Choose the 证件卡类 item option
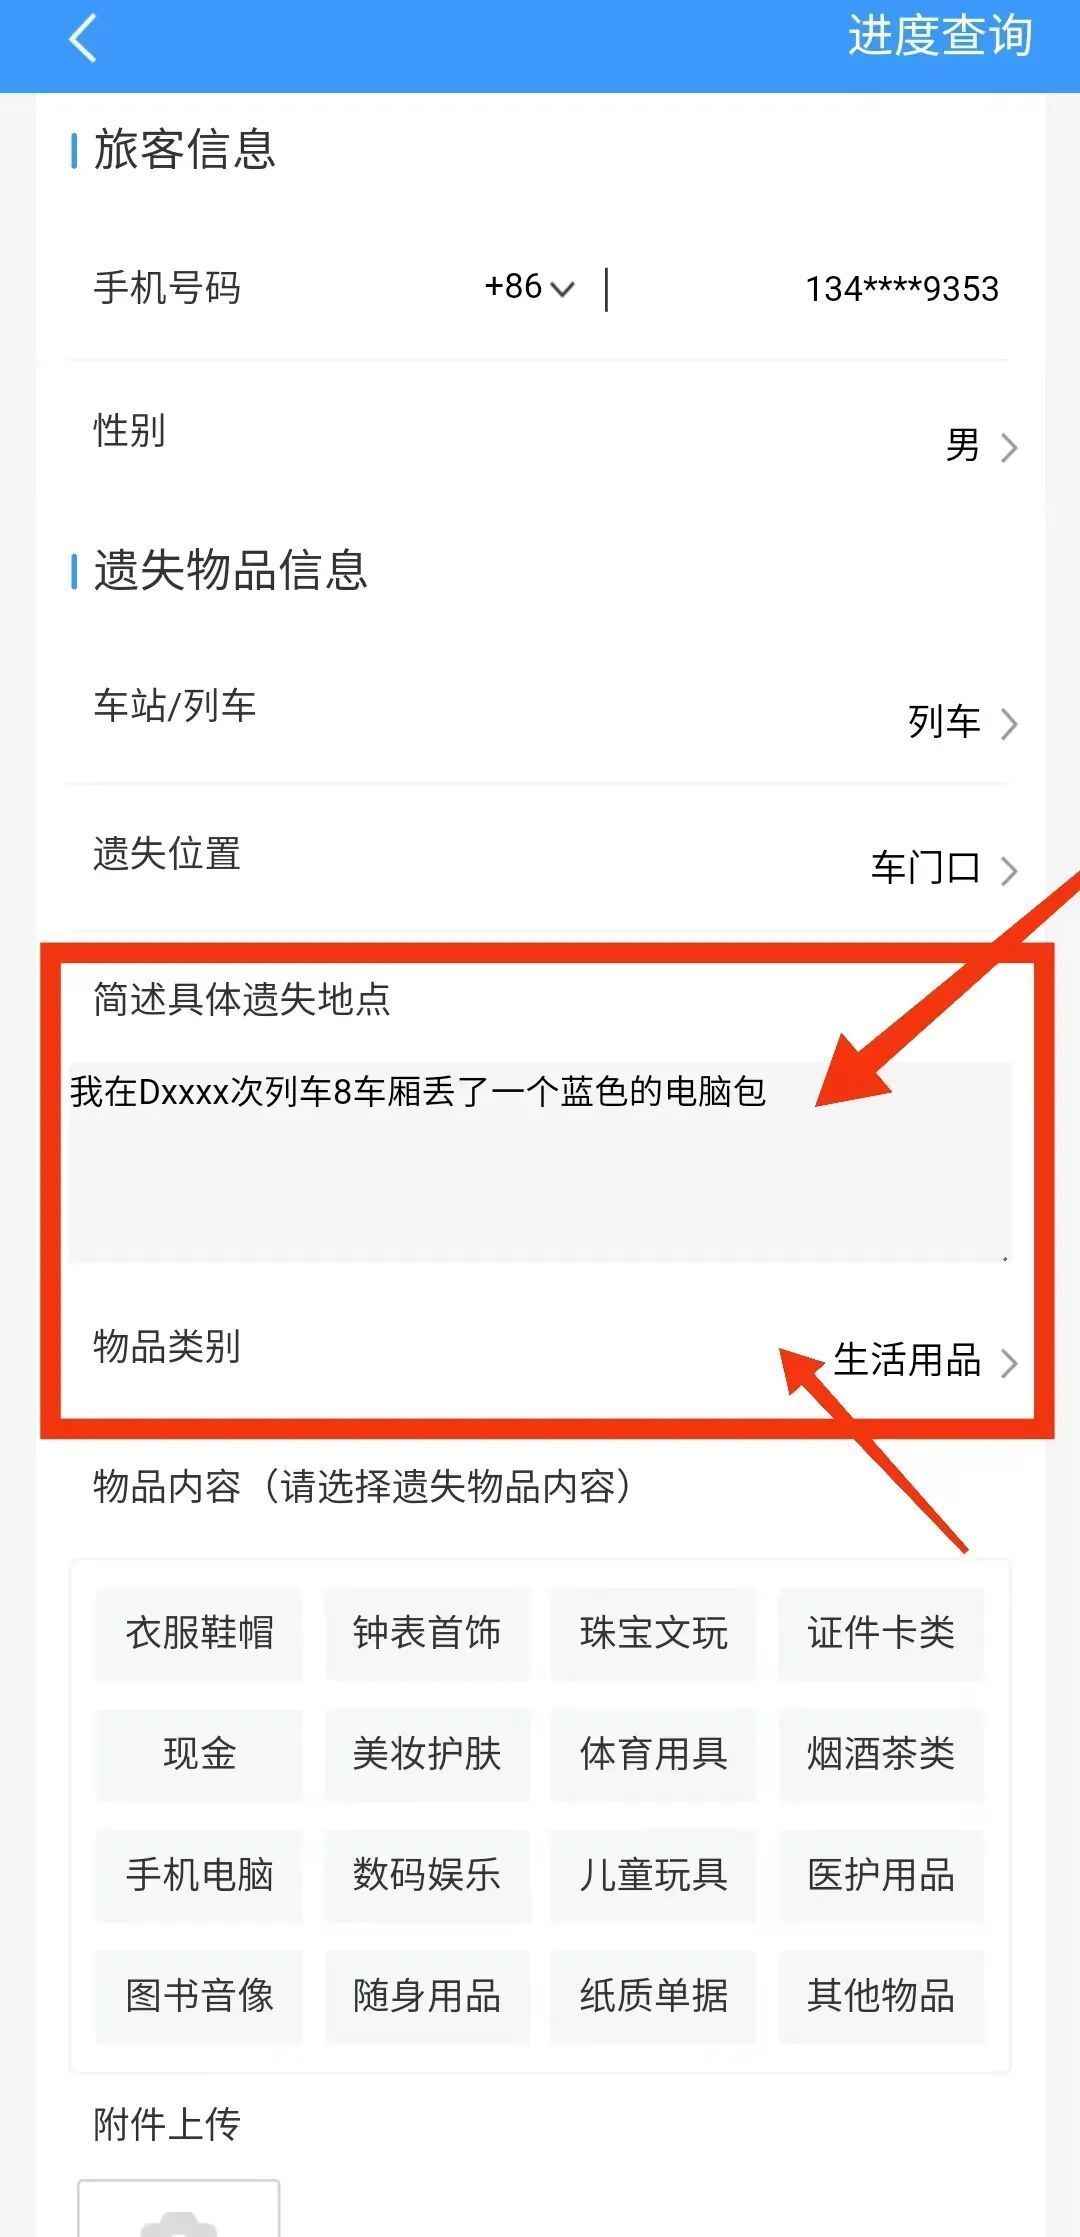This screenshot has height=2237, width=1080. [881, 1633]
